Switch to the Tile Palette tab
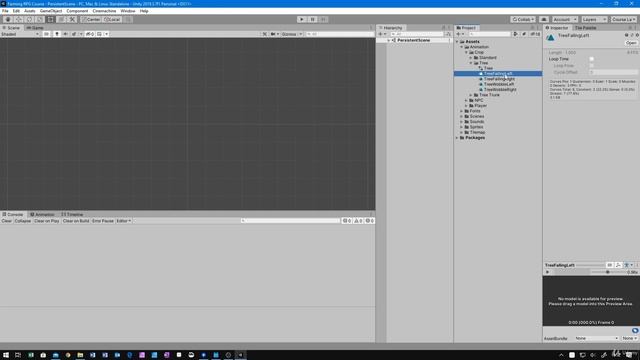 (585, 28)
